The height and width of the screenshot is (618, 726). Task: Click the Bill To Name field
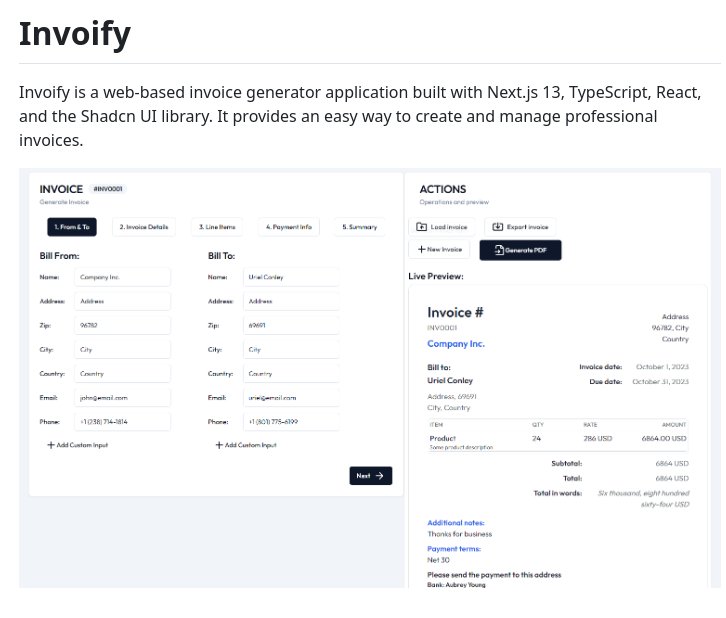(x=290, y=277)
